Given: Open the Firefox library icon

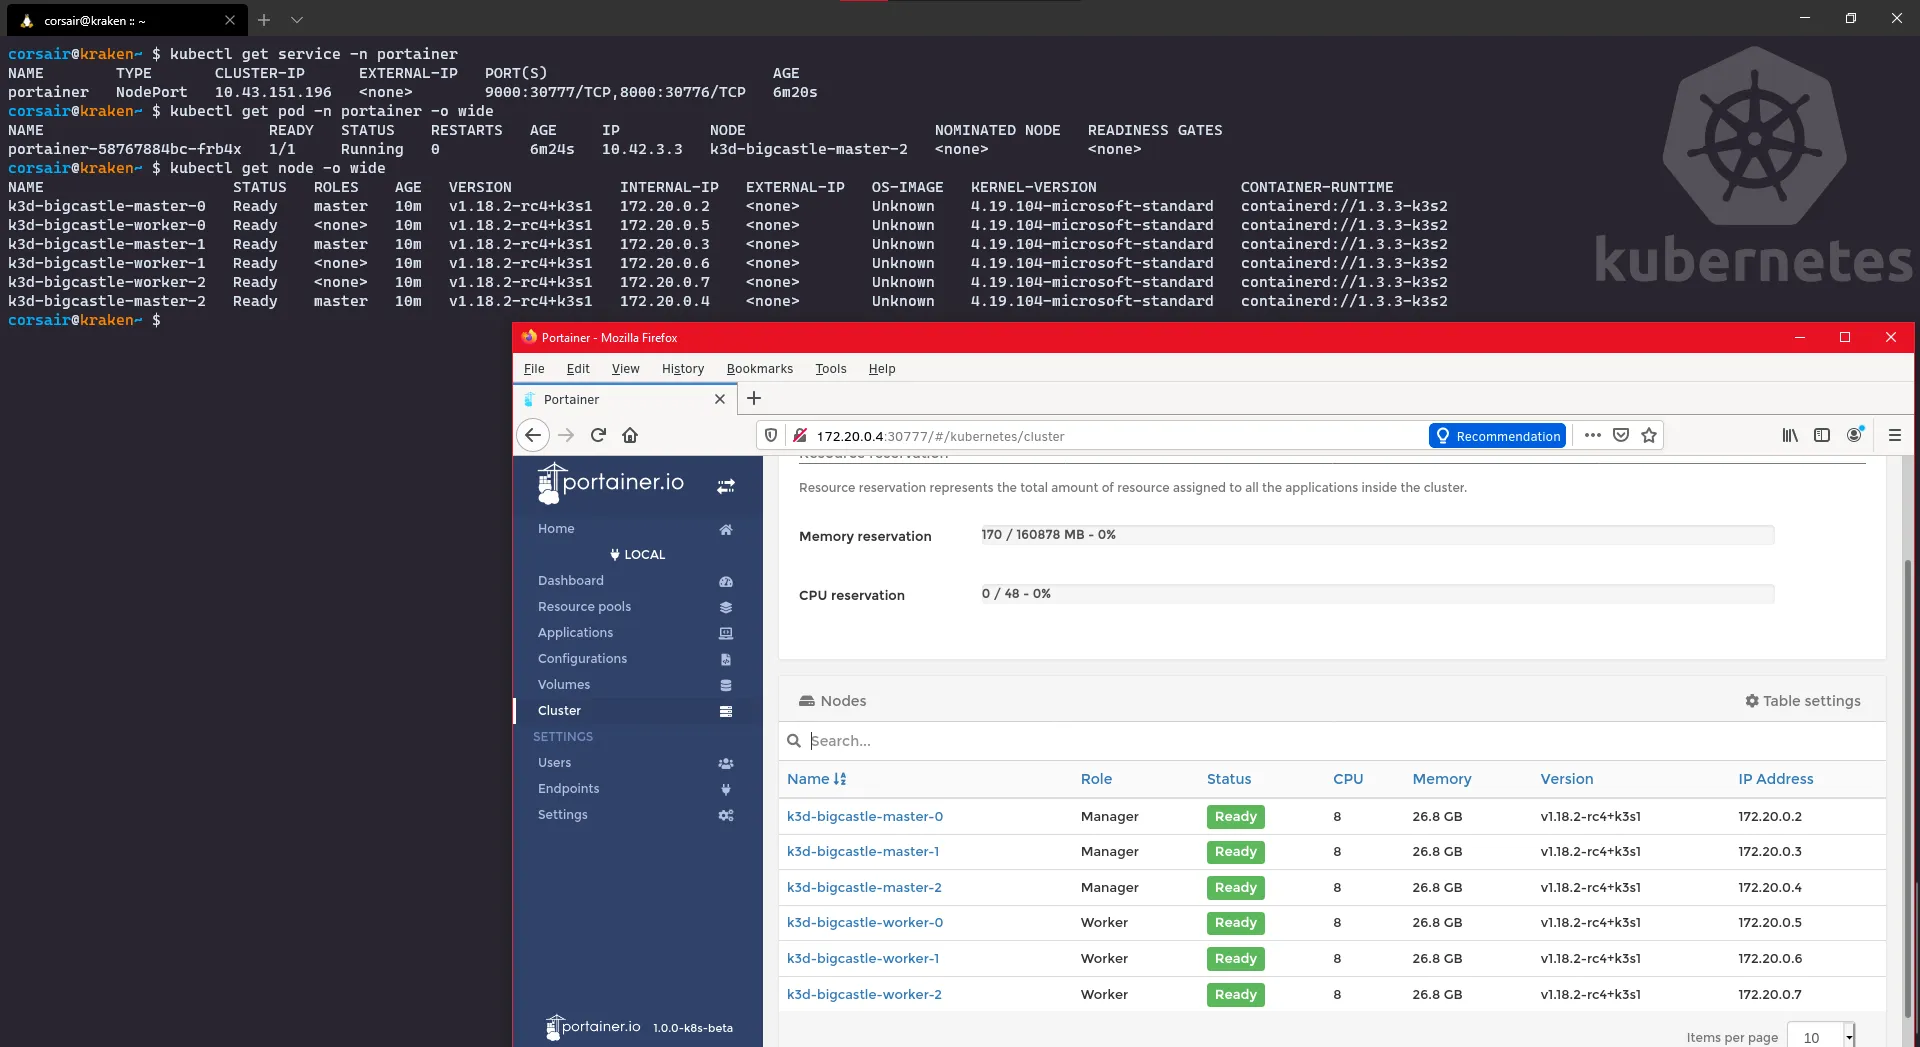Looking at the screenshot, I should point(1790,435).
